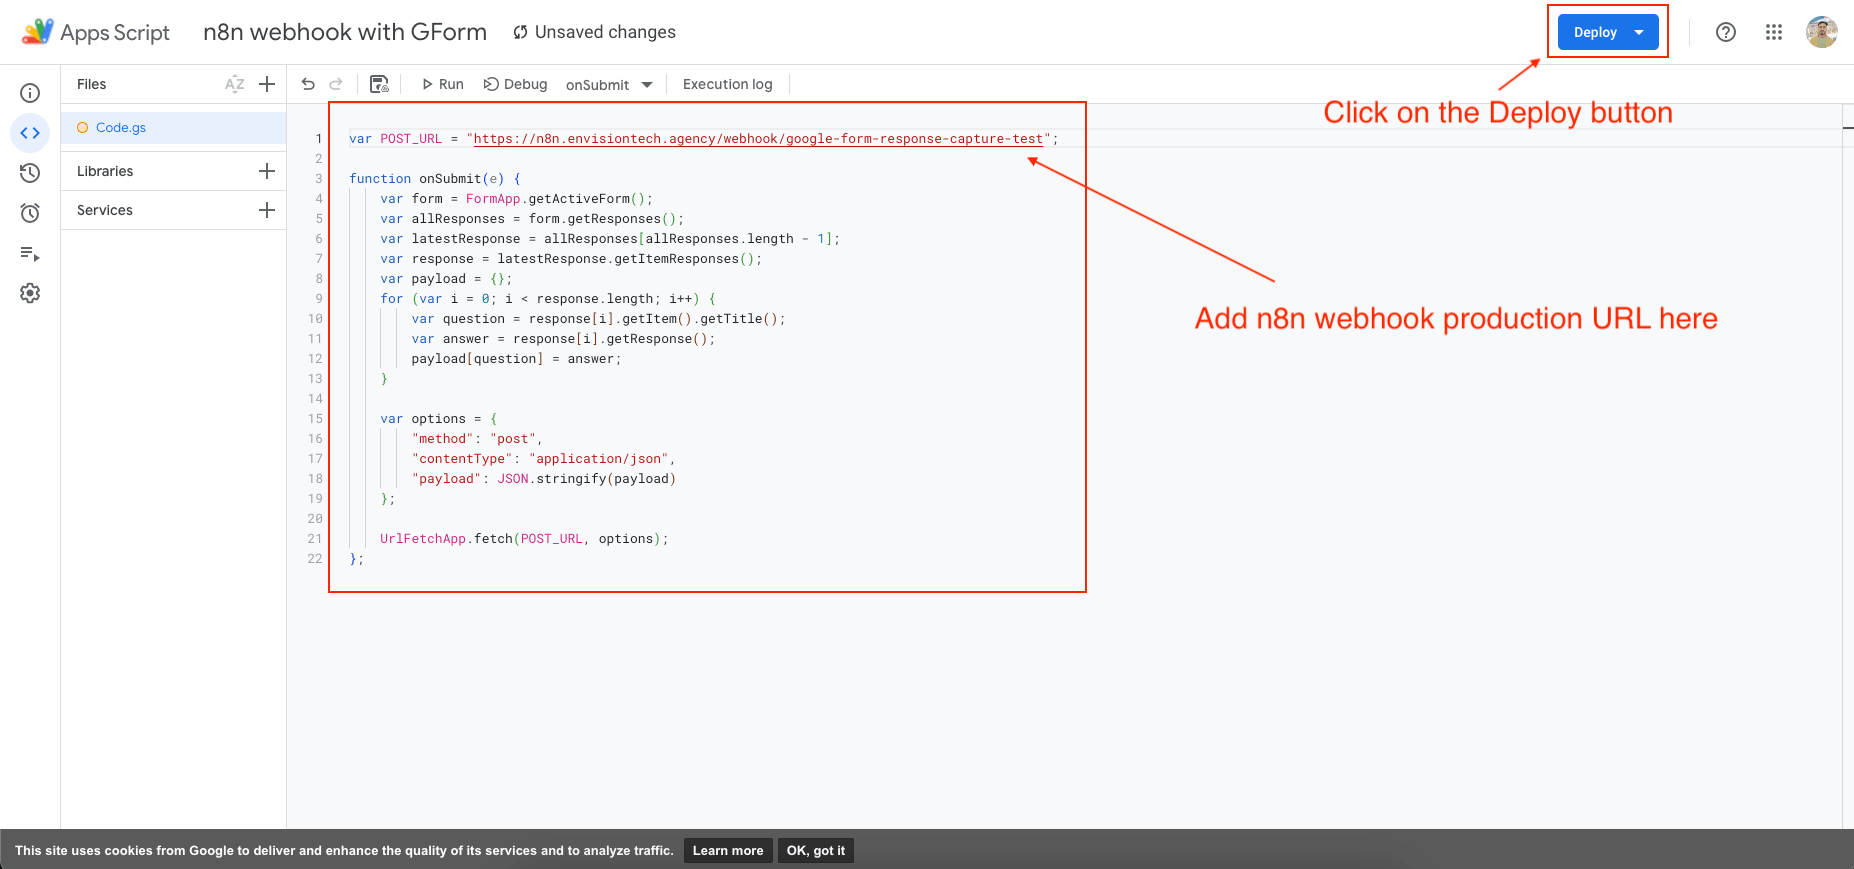Image resolution: width=1854 pixels, height=869 pixels.
Task: Open the Execution log
Action: [728, 84]
